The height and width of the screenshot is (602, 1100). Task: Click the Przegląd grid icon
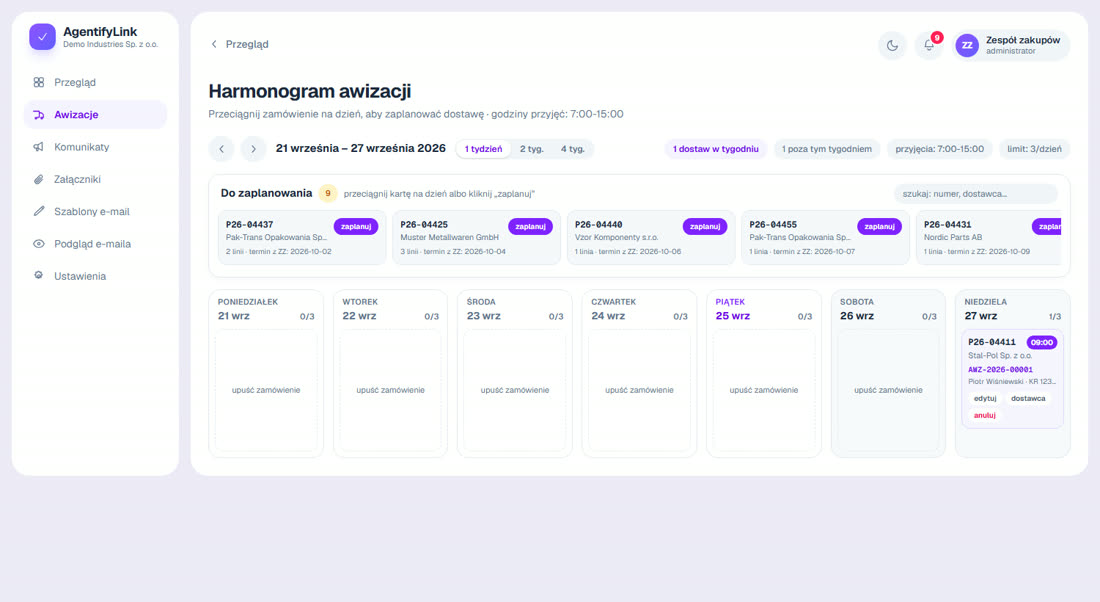point(39,82)
